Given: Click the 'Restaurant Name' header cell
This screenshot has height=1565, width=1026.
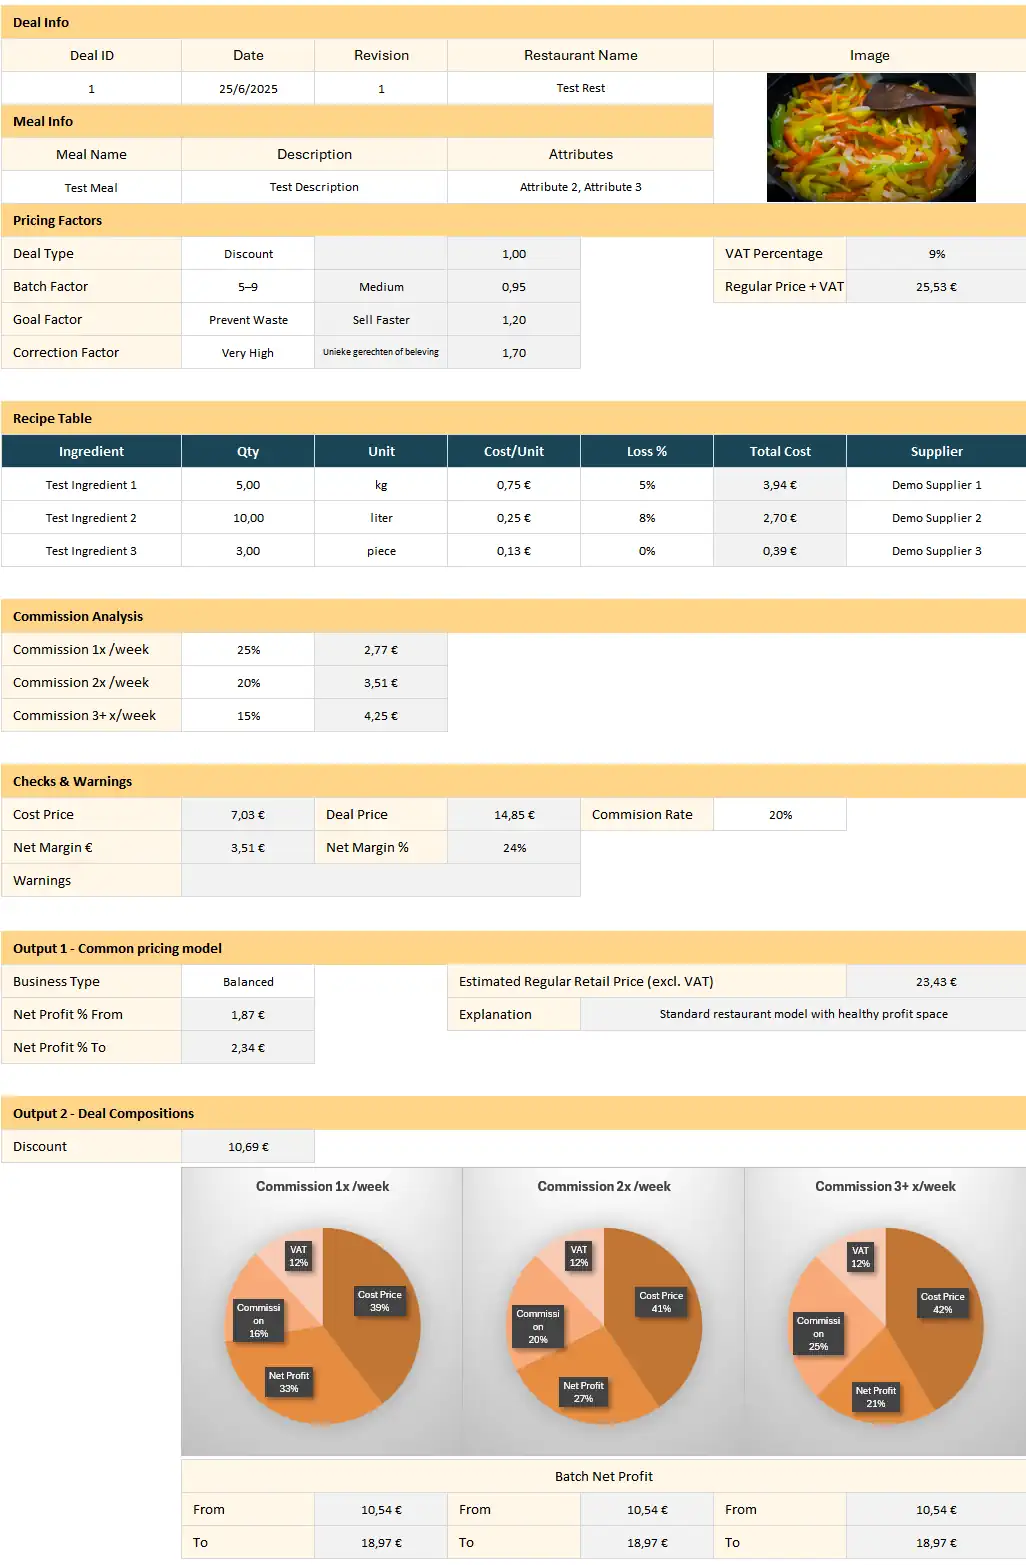Looking at the screenshot, I should [580, 55].
